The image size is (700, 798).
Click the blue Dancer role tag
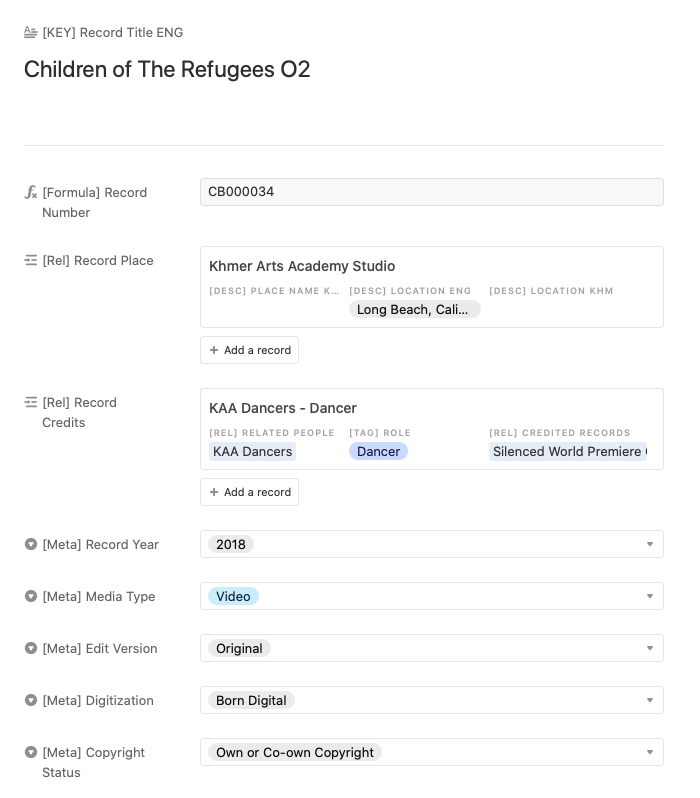[378, 451]
